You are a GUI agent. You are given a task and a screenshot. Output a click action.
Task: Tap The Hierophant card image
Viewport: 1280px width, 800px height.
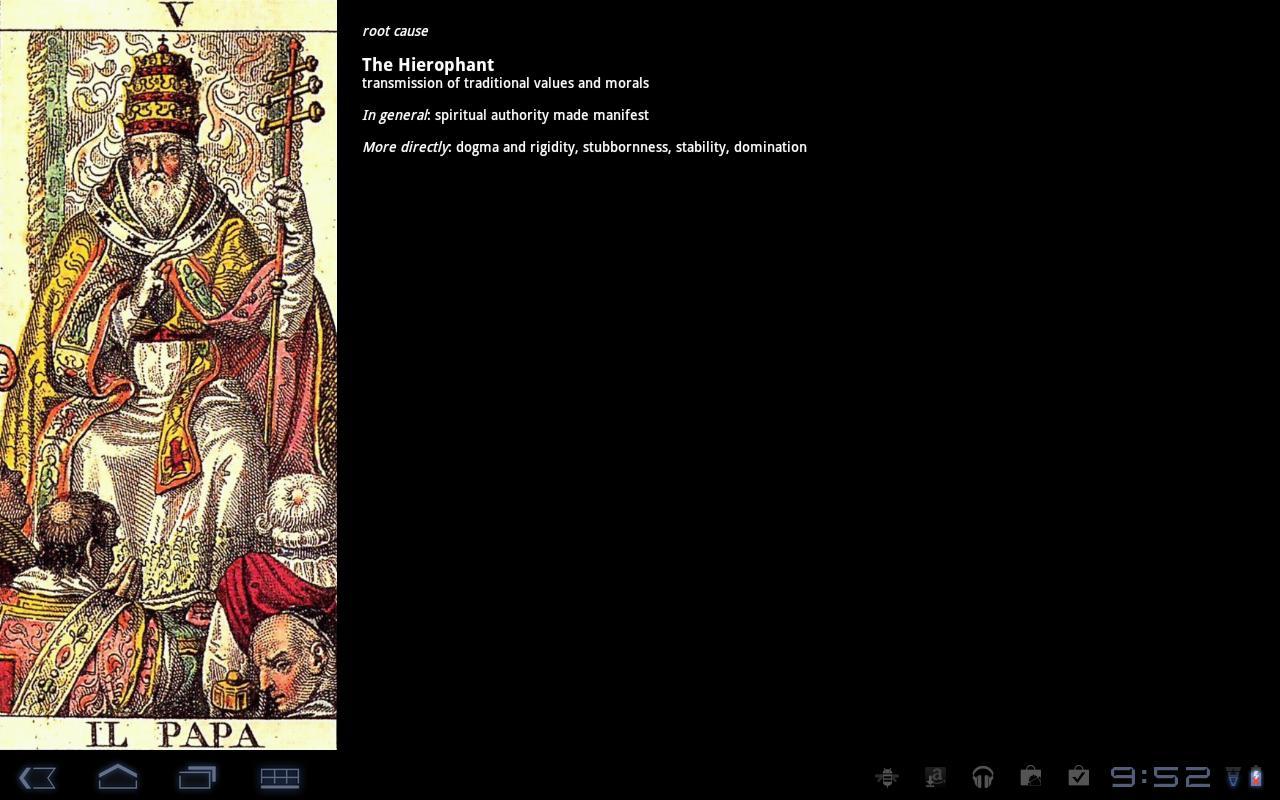pyautogui.click(x=168, y=375)
